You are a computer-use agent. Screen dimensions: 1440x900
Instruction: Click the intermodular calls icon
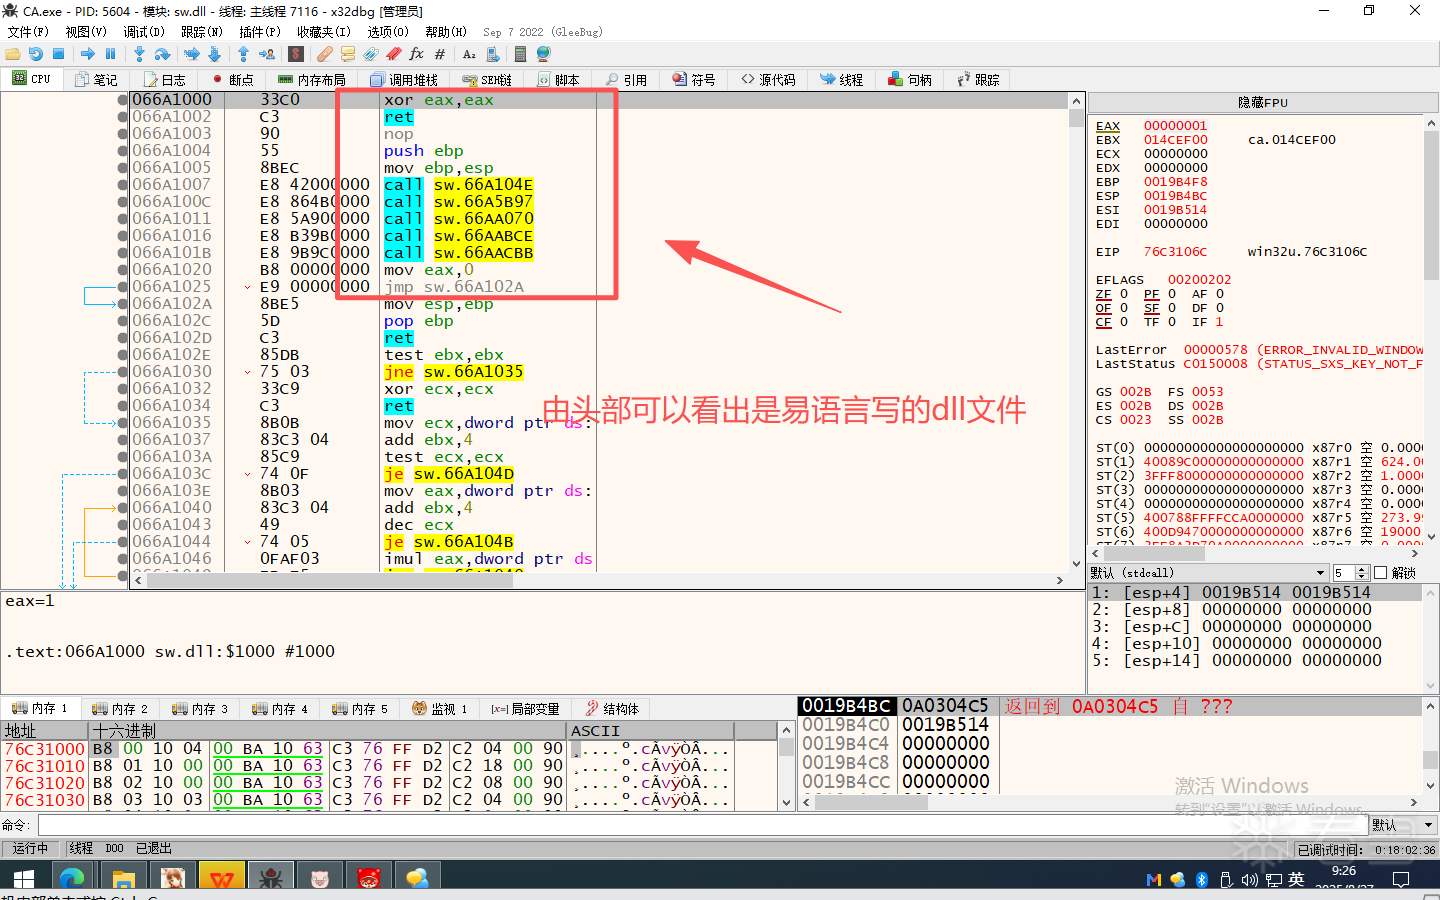492,54
